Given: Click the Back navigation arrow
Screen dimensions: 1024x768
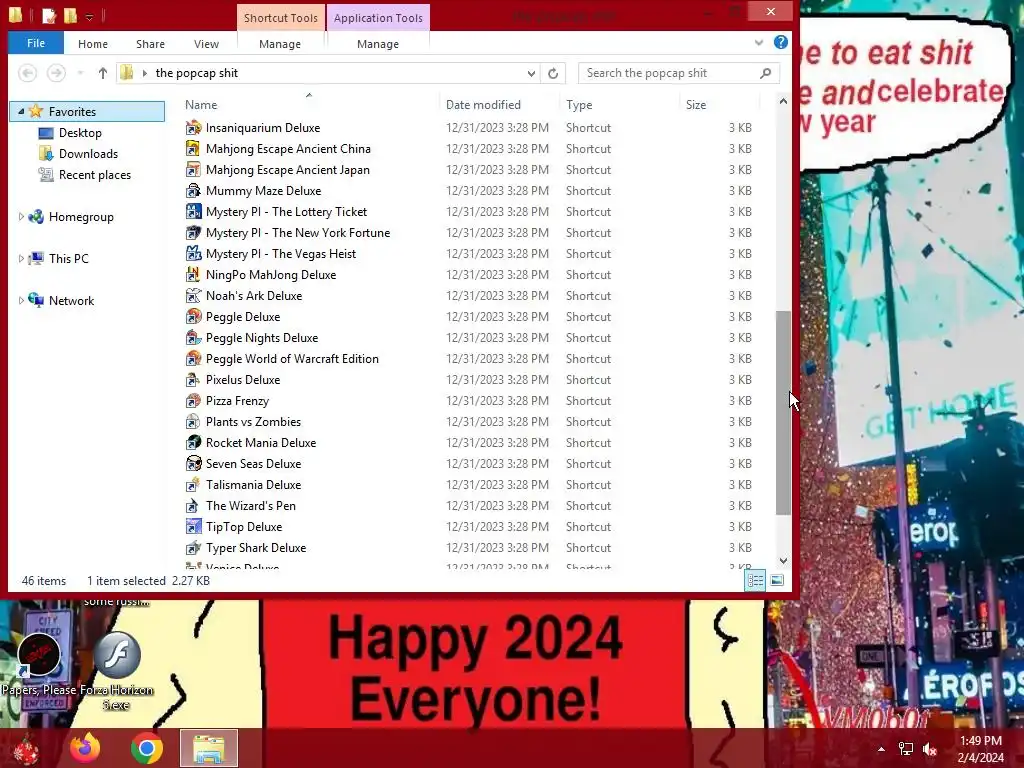Looking at the screenshot, I should tap(27, 73).
